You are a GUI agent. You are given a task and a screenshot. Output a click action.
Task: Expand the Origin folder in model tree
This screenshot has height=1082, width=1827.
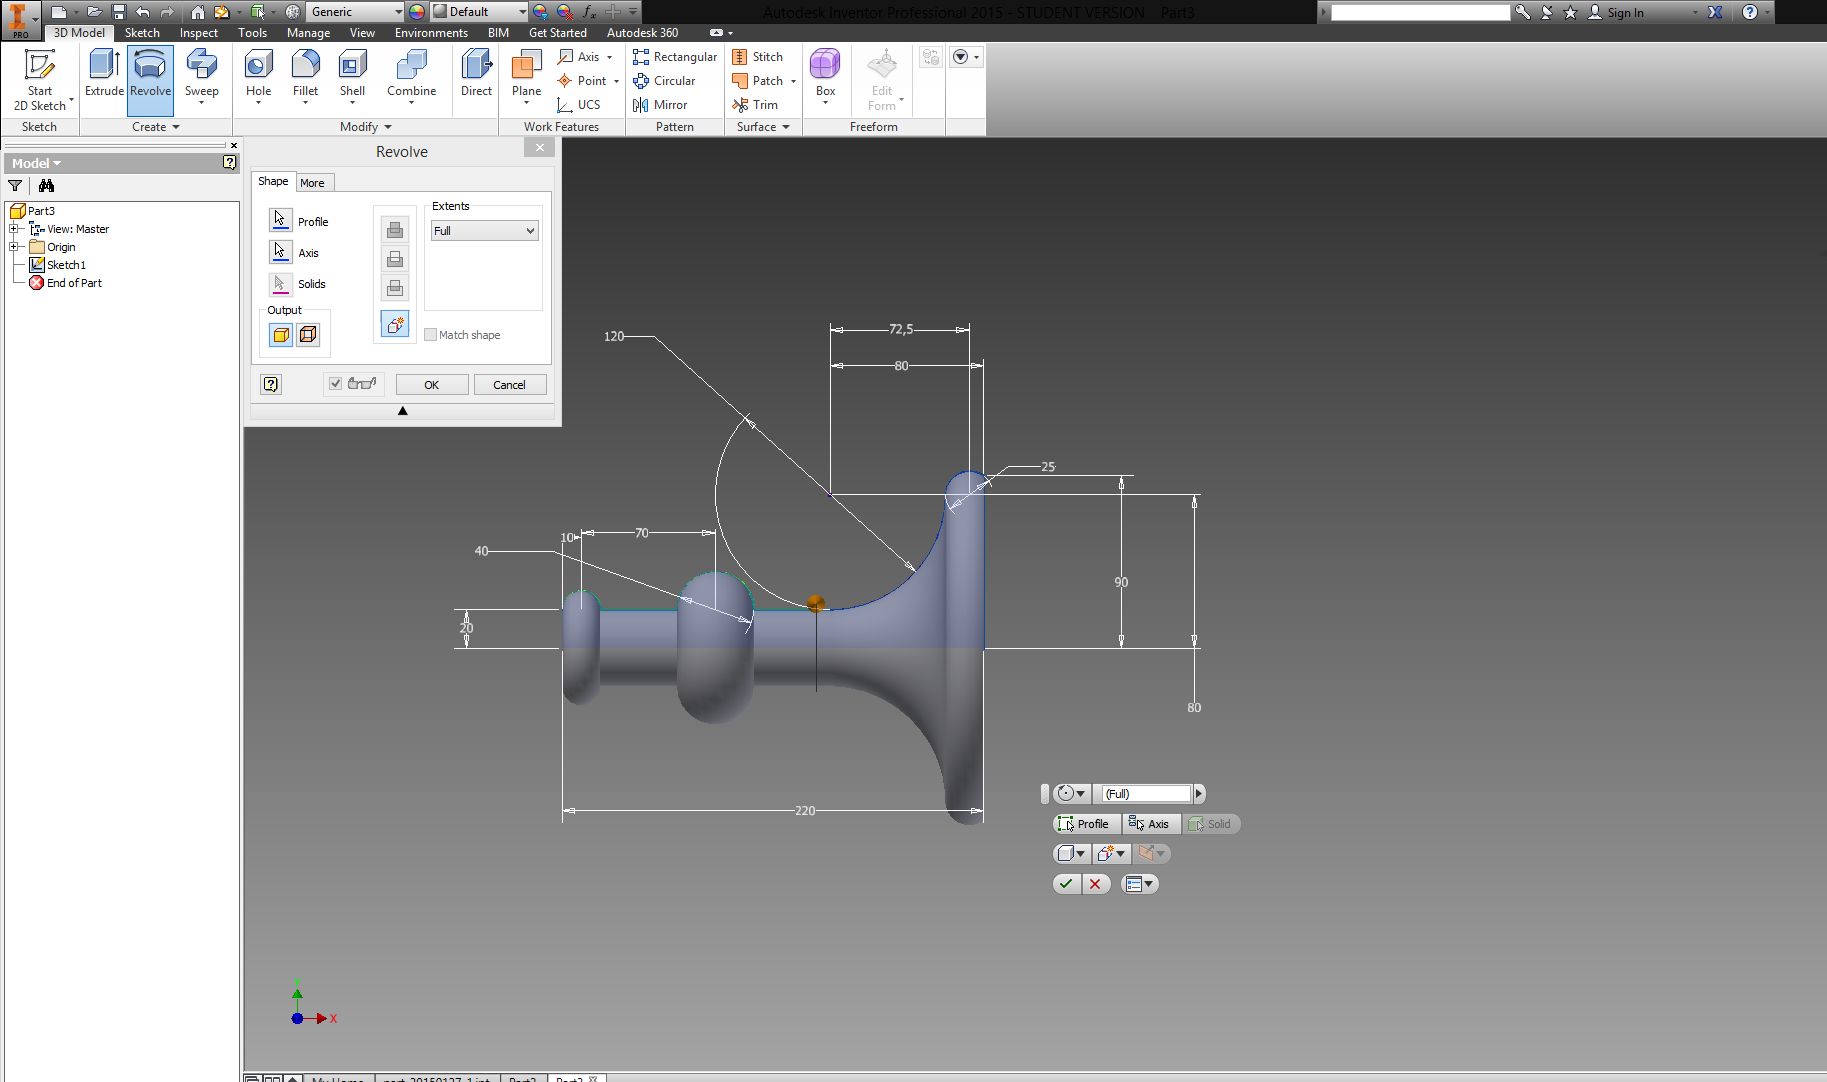tap(15, 247)
